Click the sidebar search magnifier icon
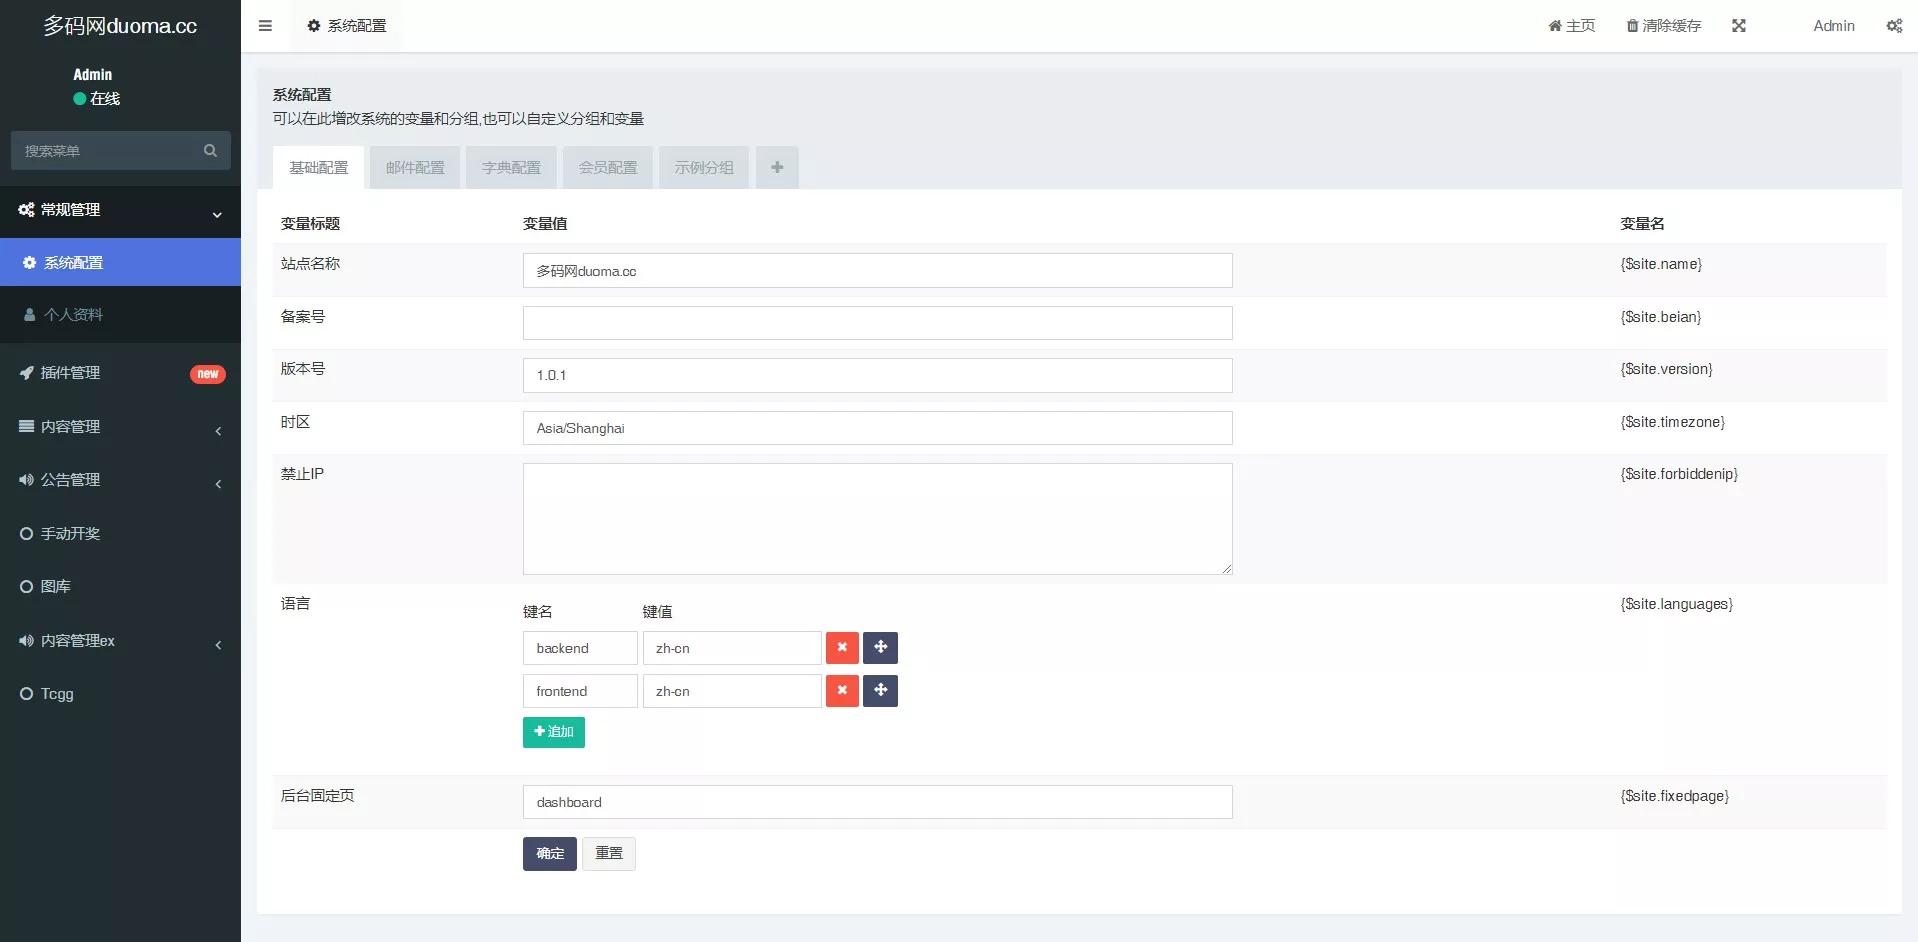 coord(209,150)
